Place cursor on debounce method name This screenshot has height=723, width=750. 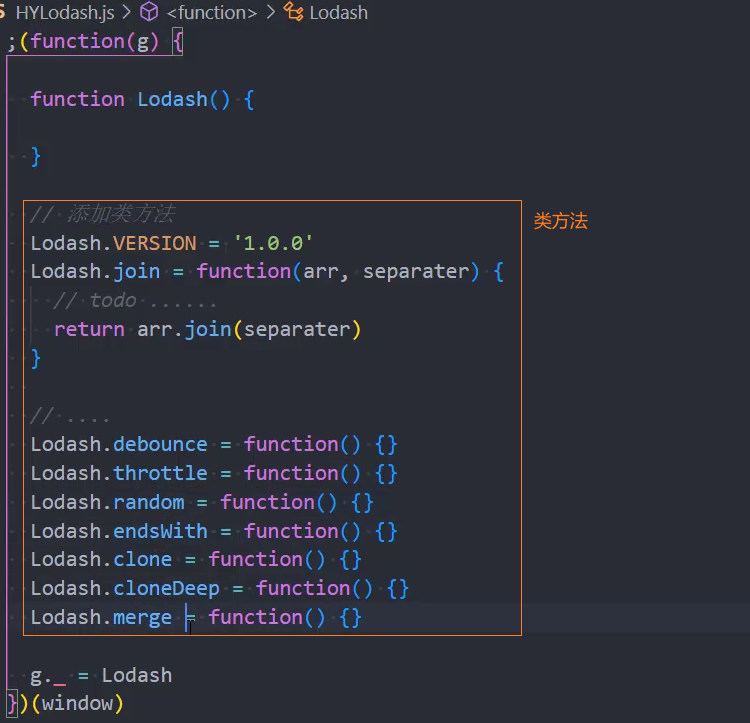160,445
